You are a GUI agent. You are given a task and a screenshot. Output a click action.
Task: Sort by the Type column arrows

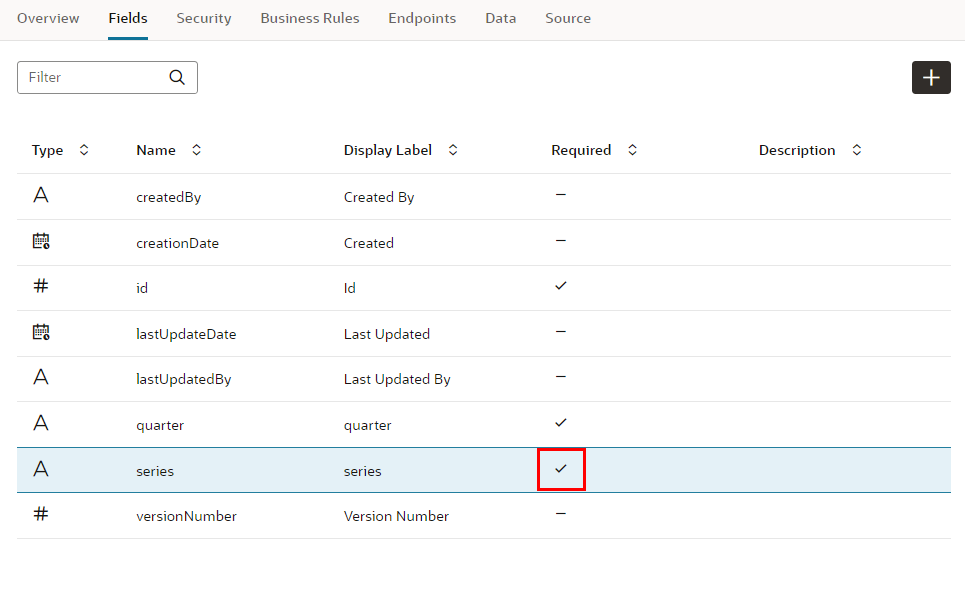click(x=84, y=150)
